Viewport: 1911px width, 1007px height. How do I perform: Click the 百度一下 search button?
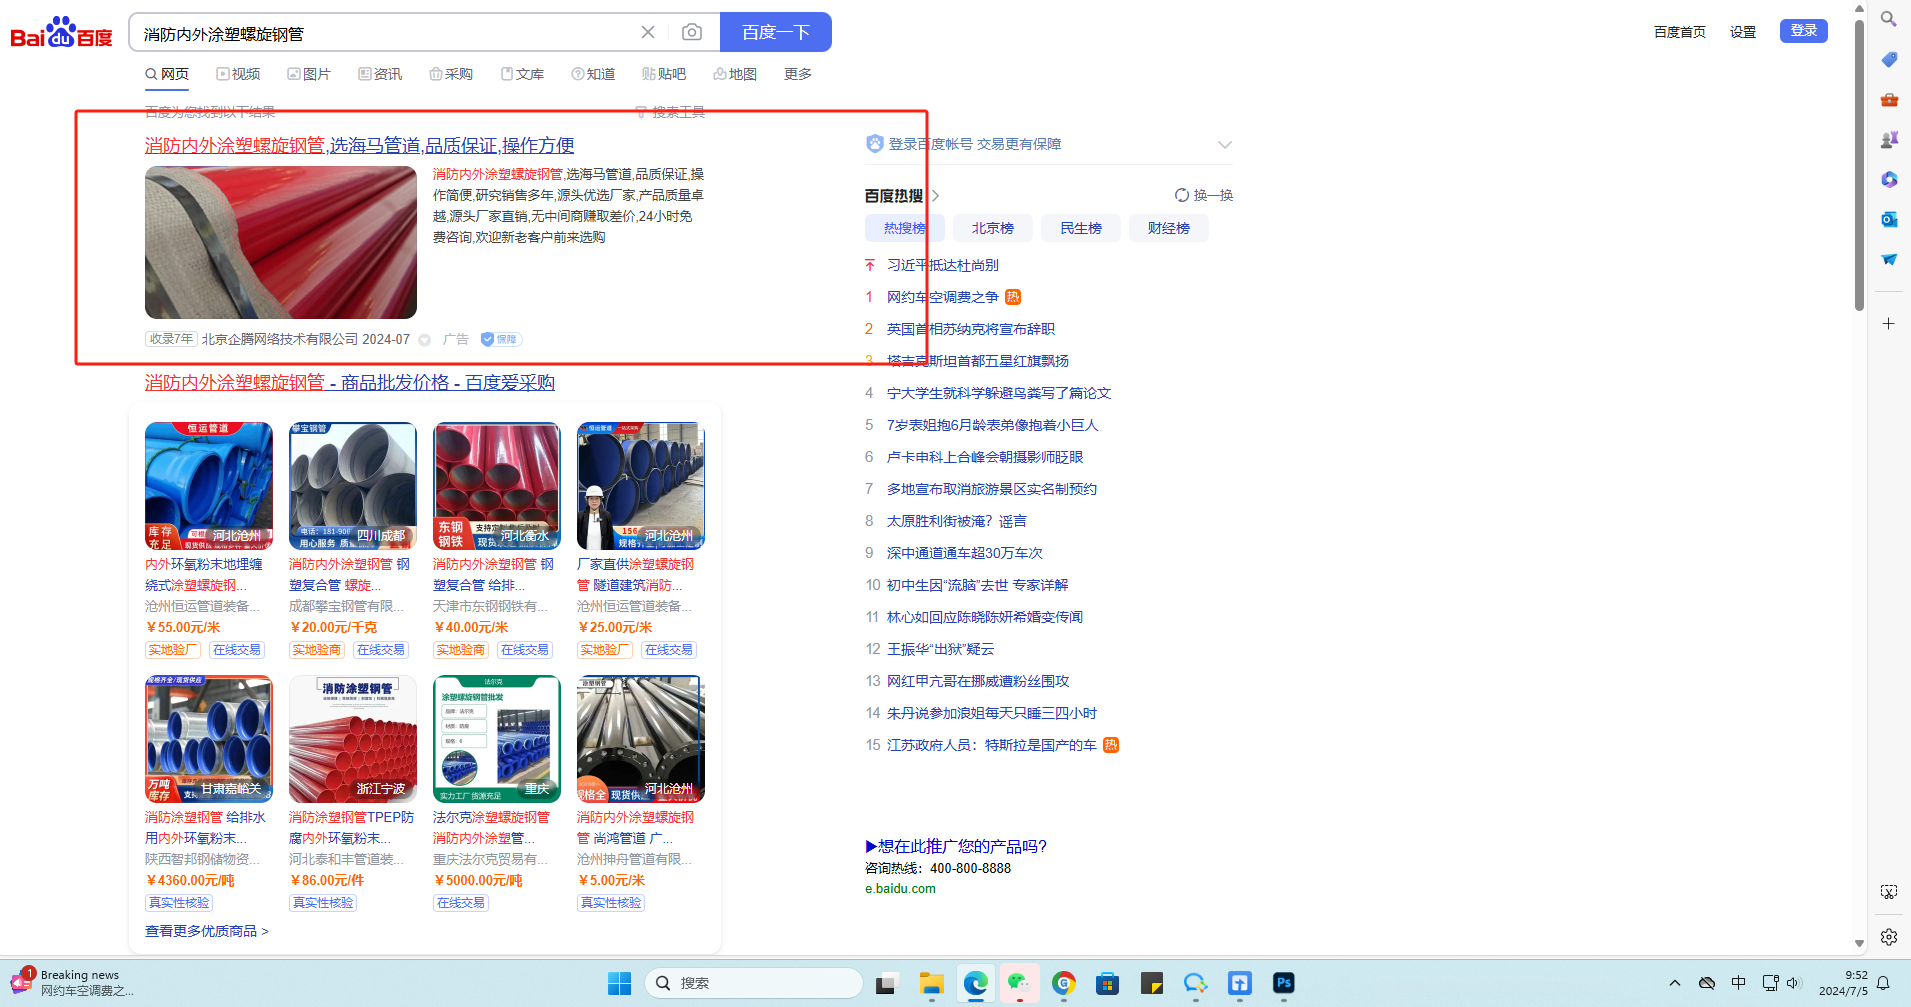click(776, 32)
